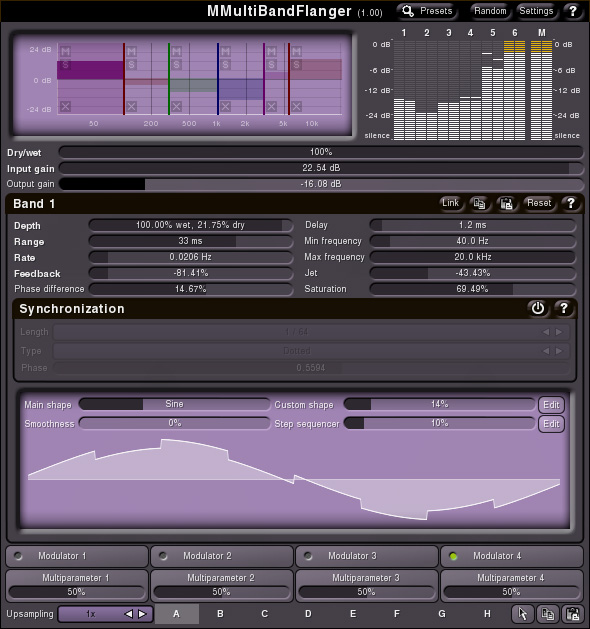Click the Min frequency slider
590x629 pixels.
point(472,241)
